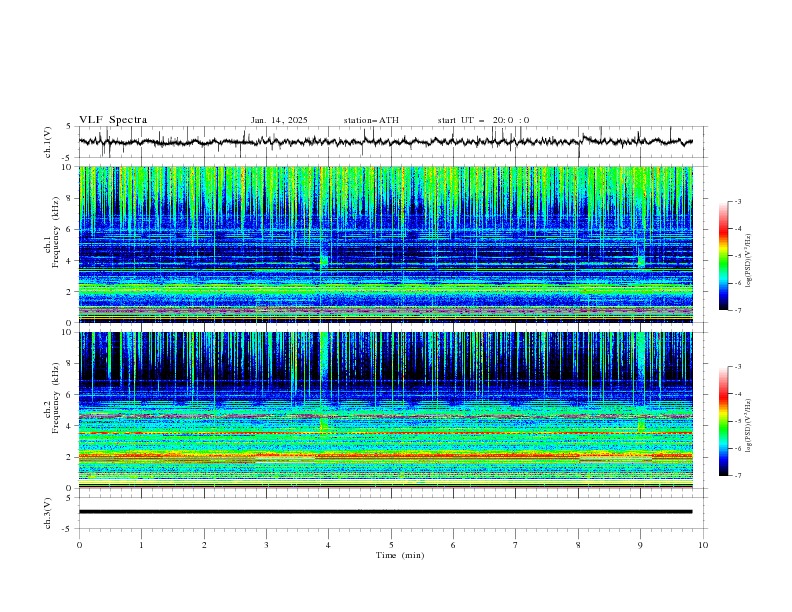Image resolution: width=792 pixels, height=612 pixels.
Task: Click time axis tick label 8
Action: (x=578, y=545)
